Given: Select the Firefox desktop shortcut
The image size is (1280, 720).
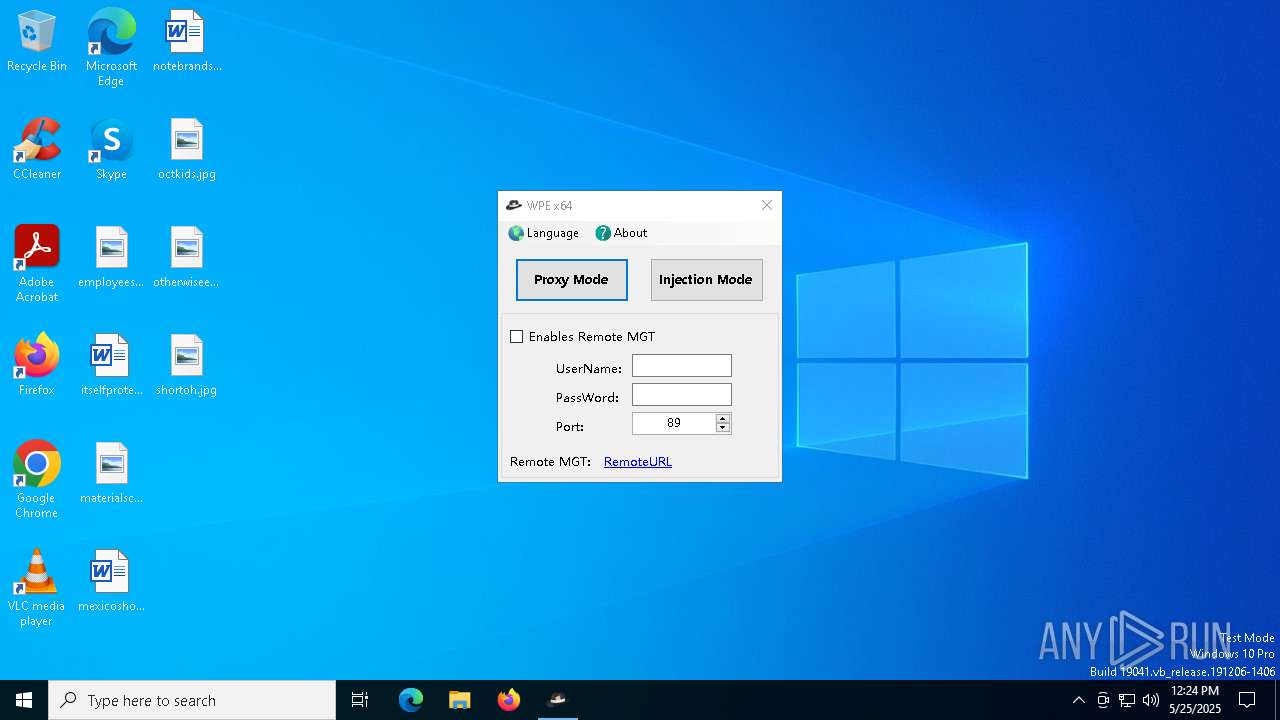Looking at the screenshot, I should tap(37, 365).
